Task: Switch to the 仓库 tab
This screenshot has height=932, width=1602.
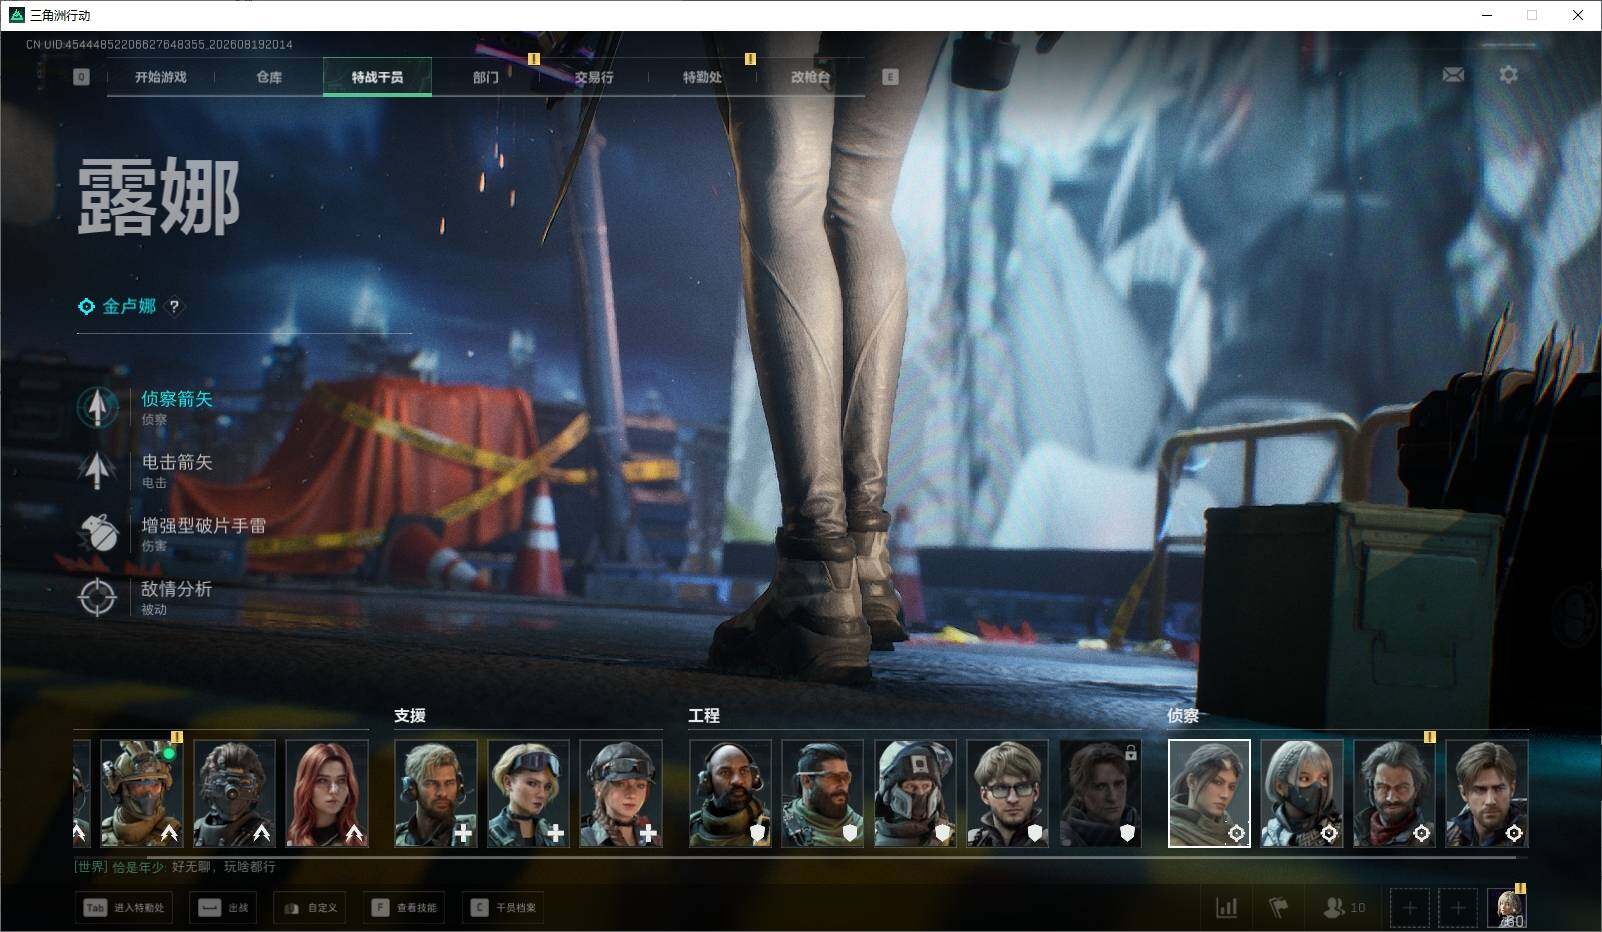Action: pyautogui.click(x=269, y=77)
